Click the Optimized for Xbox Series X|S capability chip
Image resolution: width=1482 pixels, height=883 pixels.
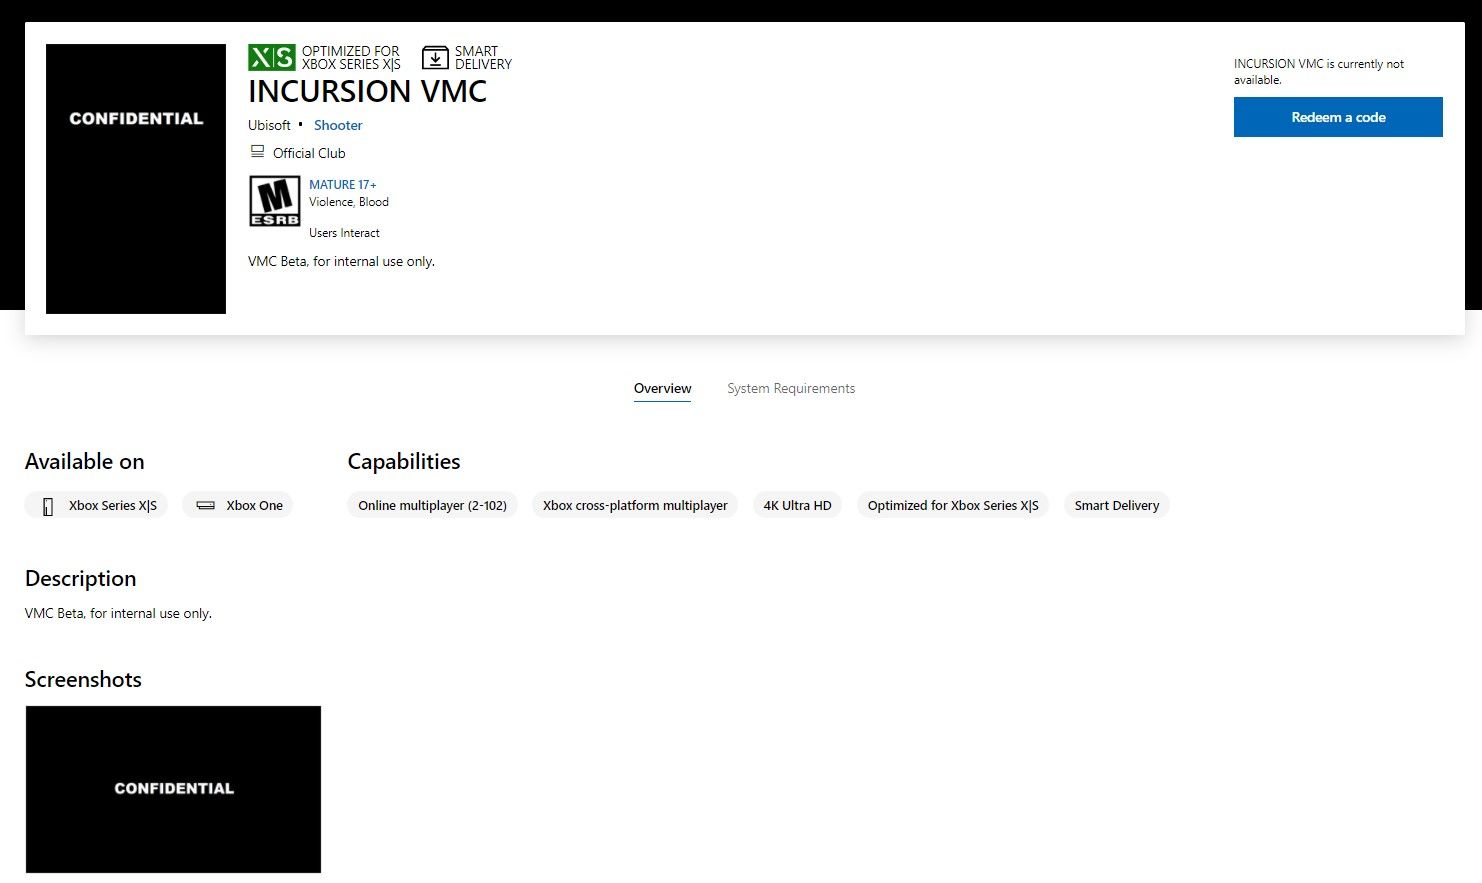point(953,505)
